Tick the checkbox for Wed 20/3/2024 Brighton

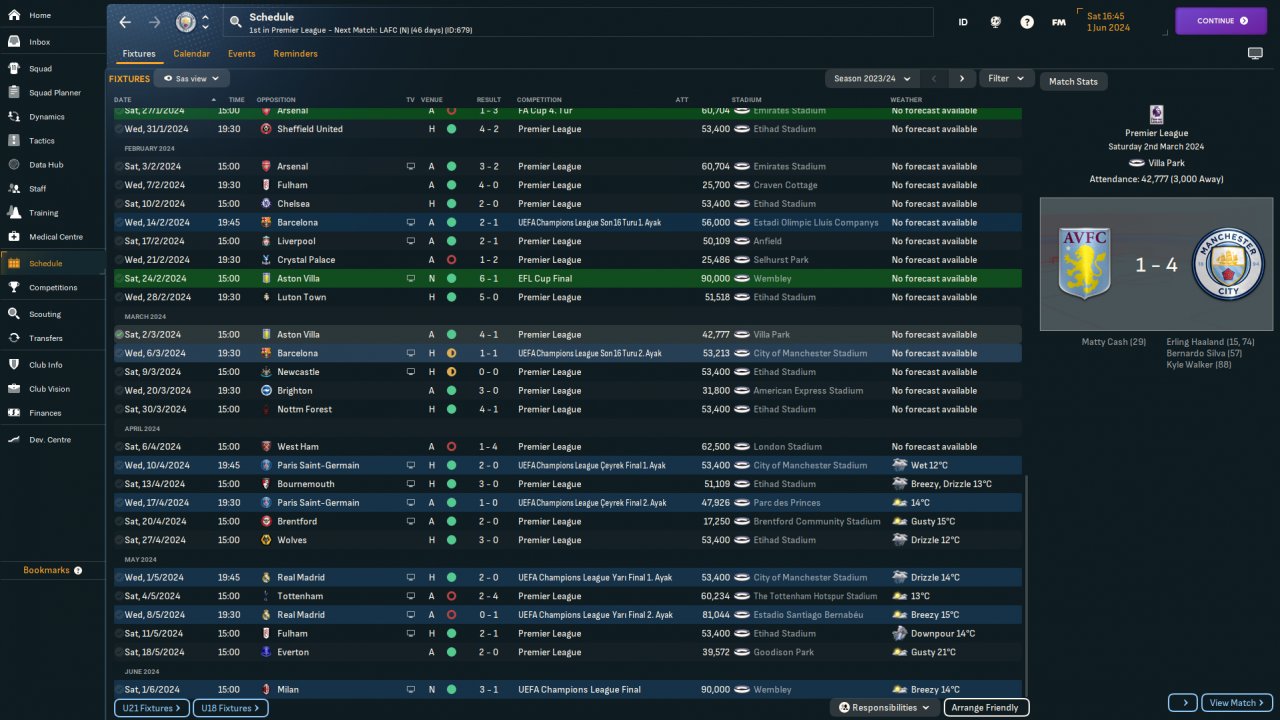[x=119, y=391]
